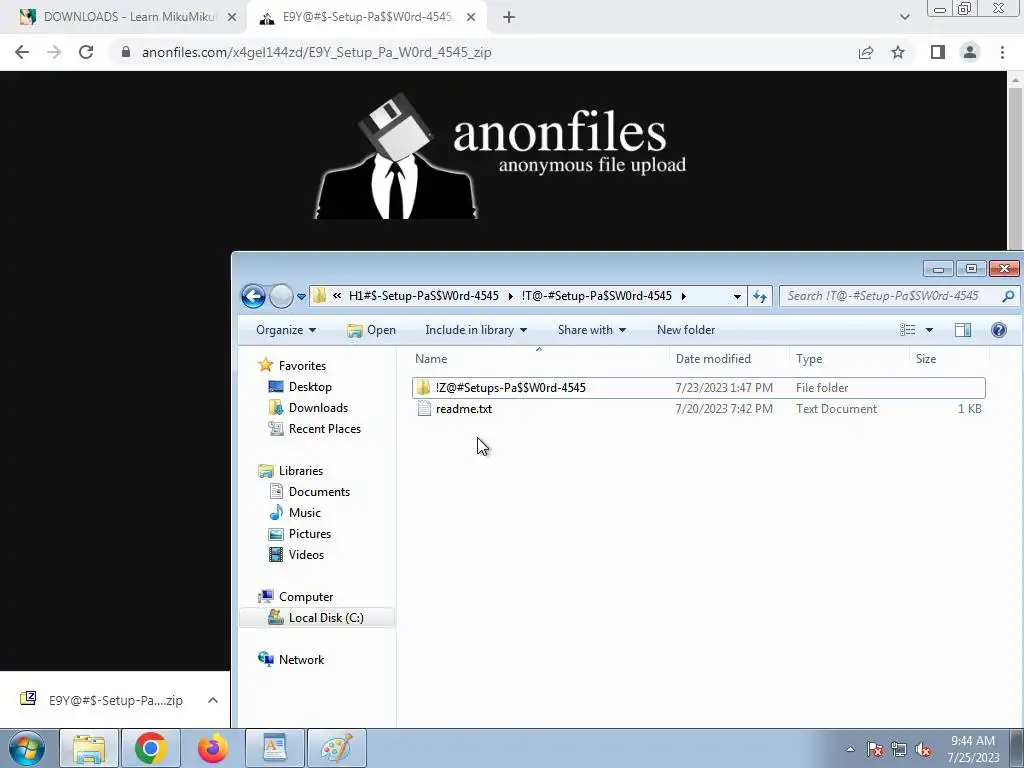The image size is (1024, 768).
Task: Switch to DOWNLOADS - Learn MikuMiku tab
Action: [125, 18]
